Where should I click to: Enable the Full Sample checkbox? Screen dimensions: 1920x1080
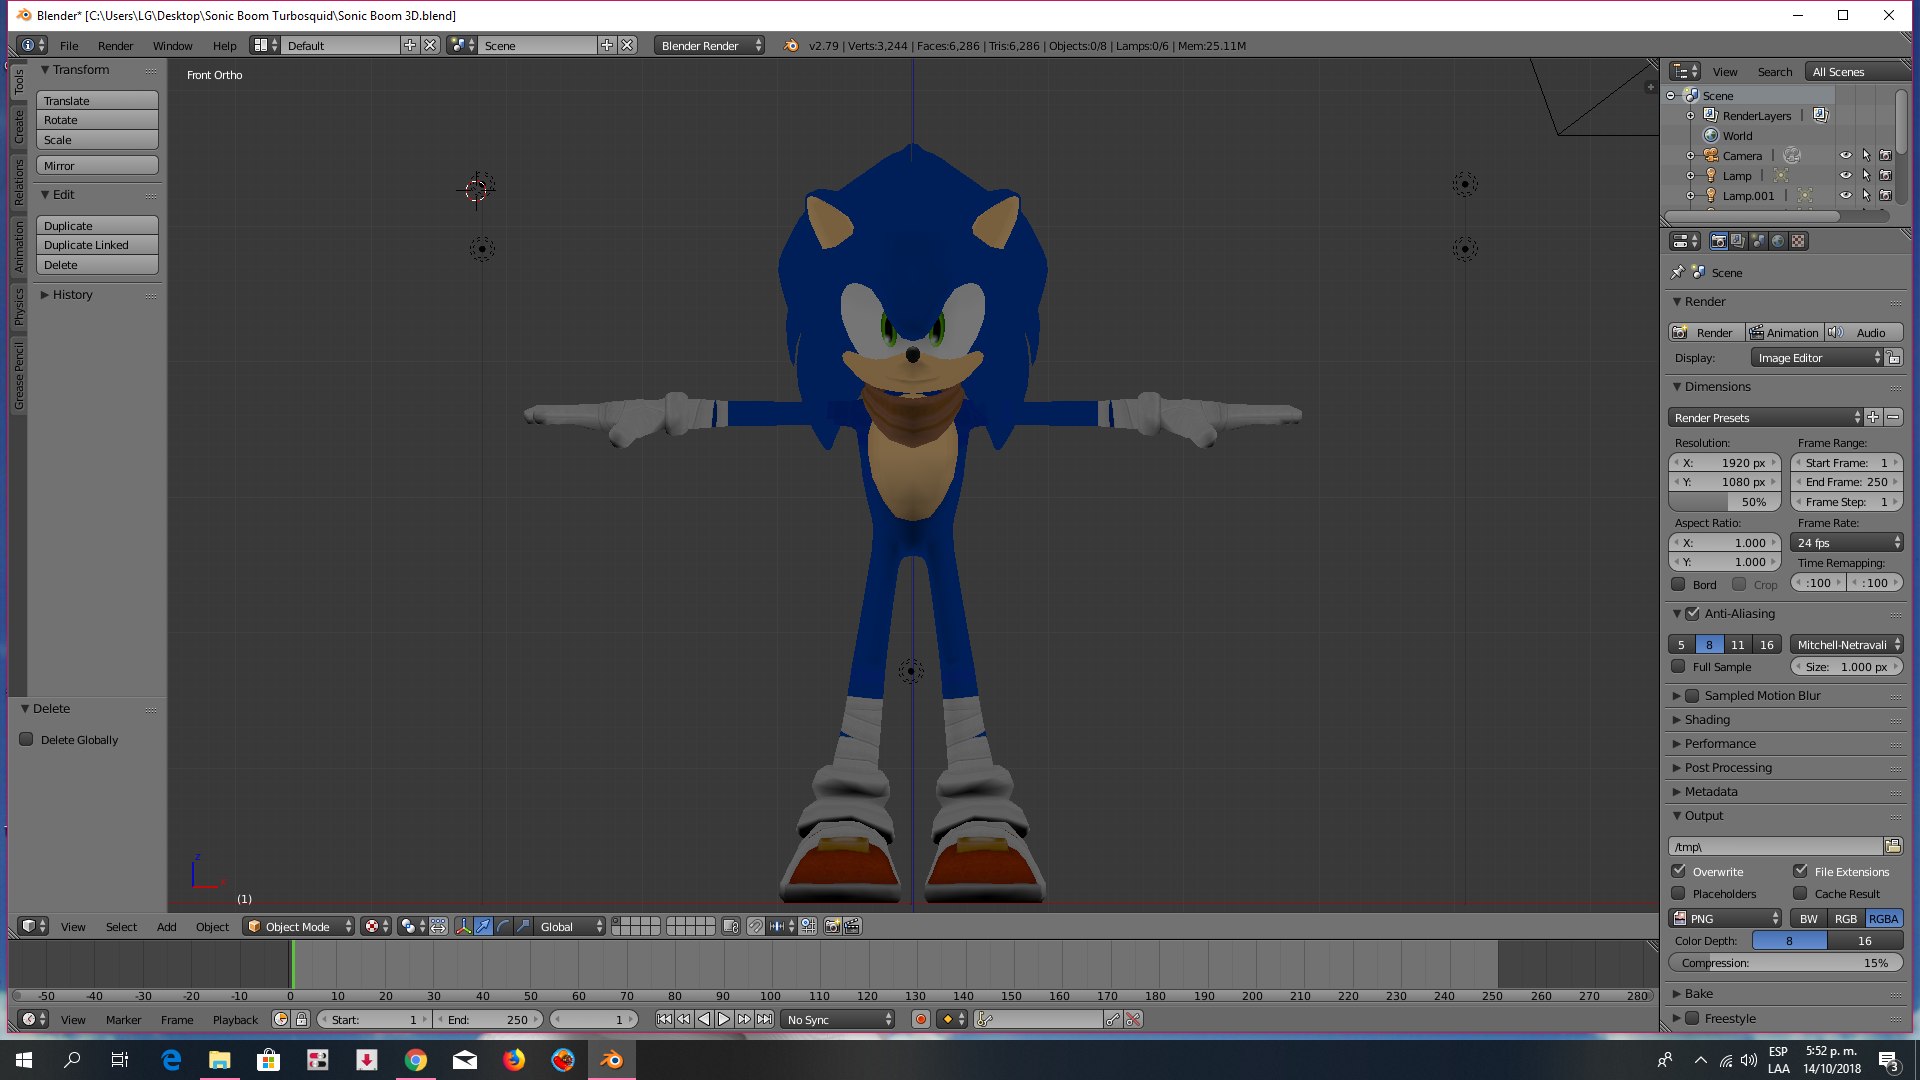(x=1678, y=666)
